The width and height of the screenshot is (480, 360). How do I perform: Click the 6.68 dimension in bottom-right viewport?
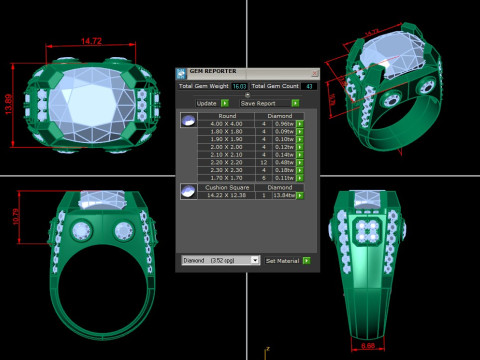pos(368,346)
